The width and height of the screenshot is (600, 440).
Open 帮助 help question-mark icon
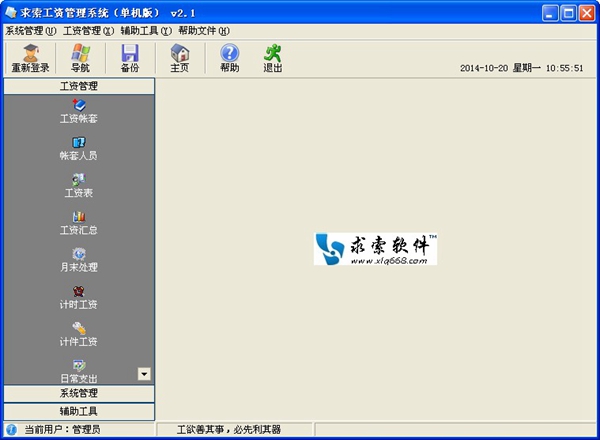(229, 57)
